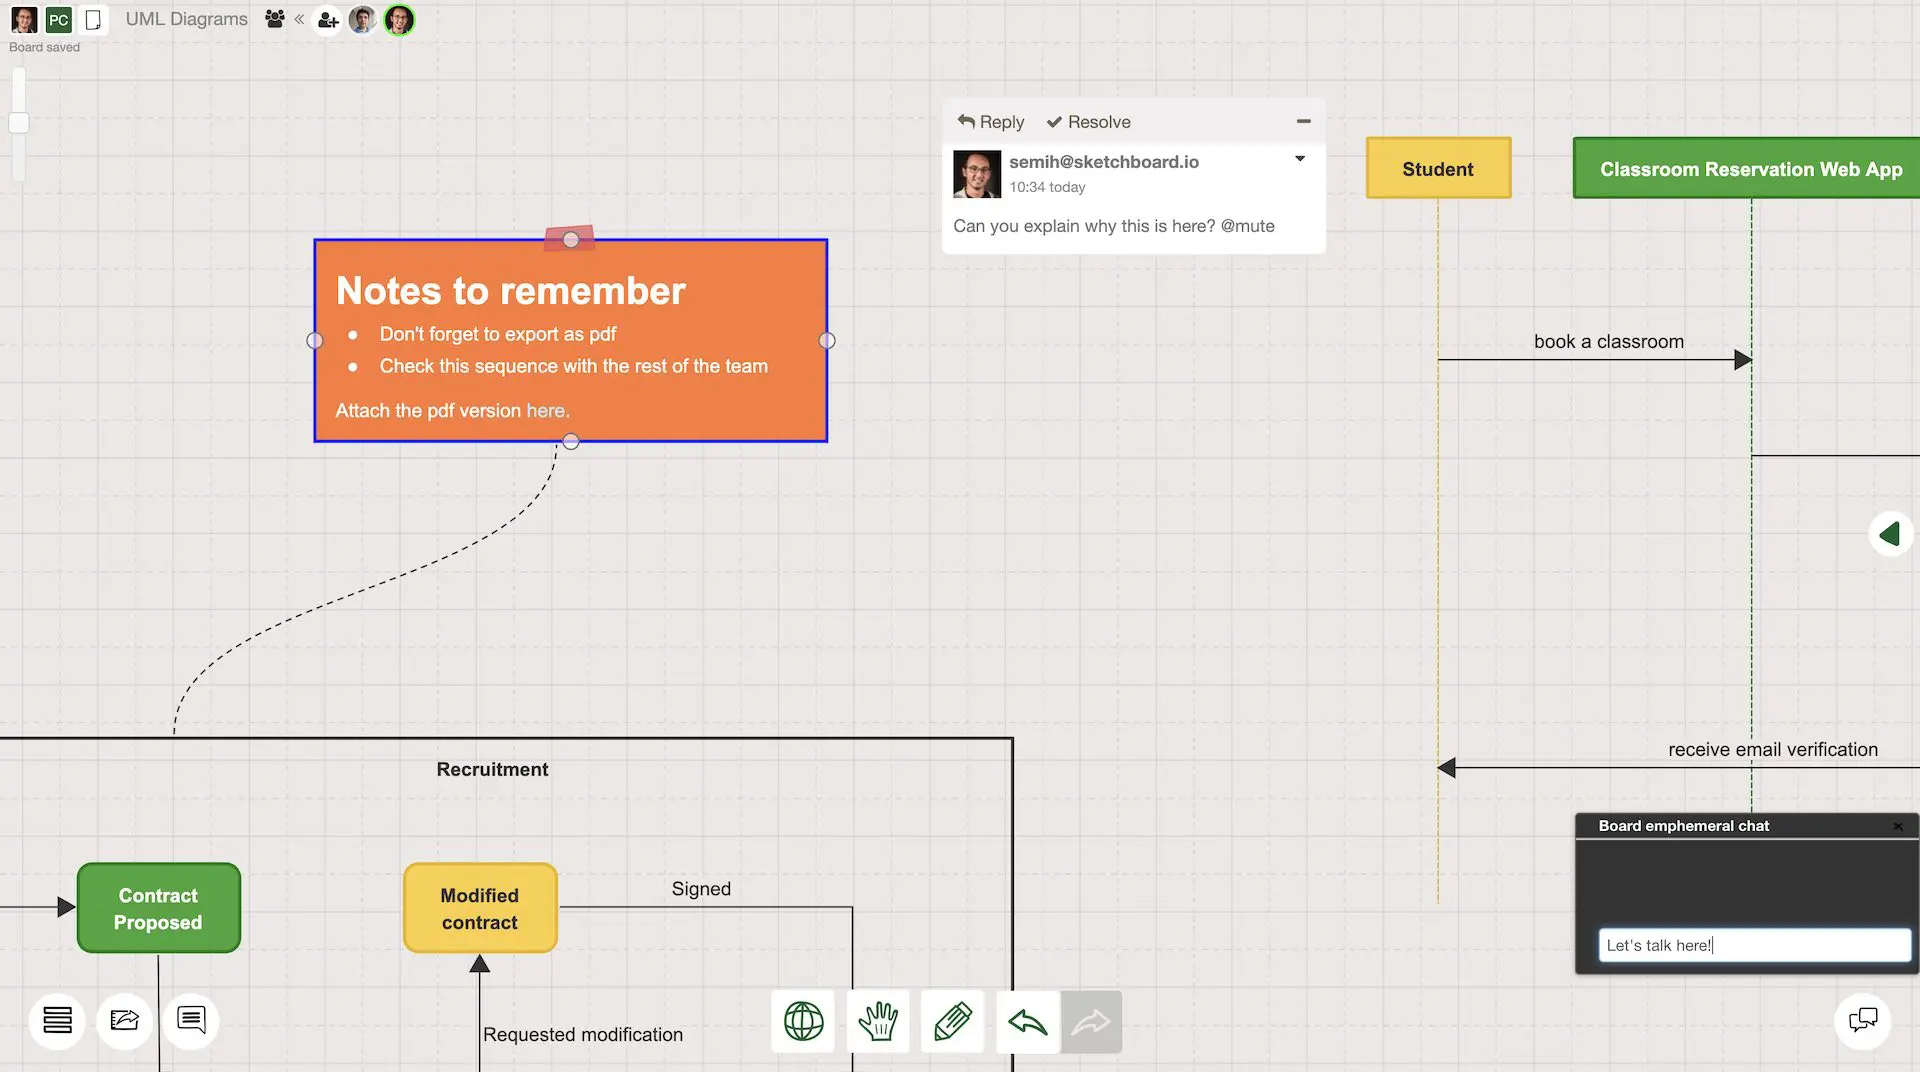Select the Student lifeline box
The image size is (1920, 1072).
[x=1438, y=168]
